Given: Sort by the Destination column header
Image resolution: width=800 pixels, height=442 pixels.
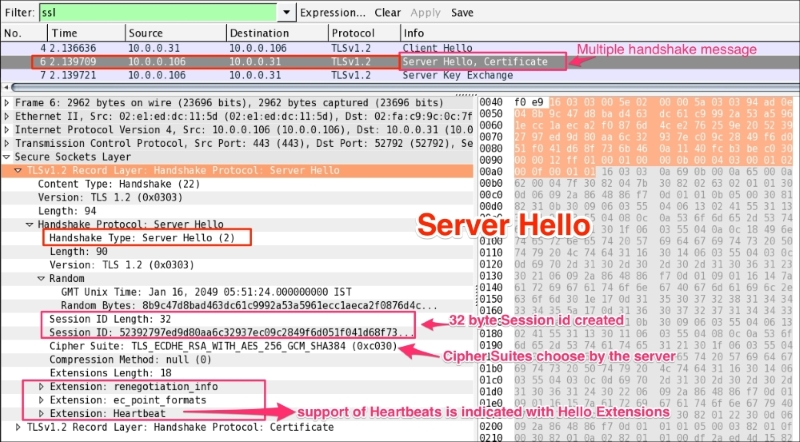Looking at the screenshot, I should 277,33.
